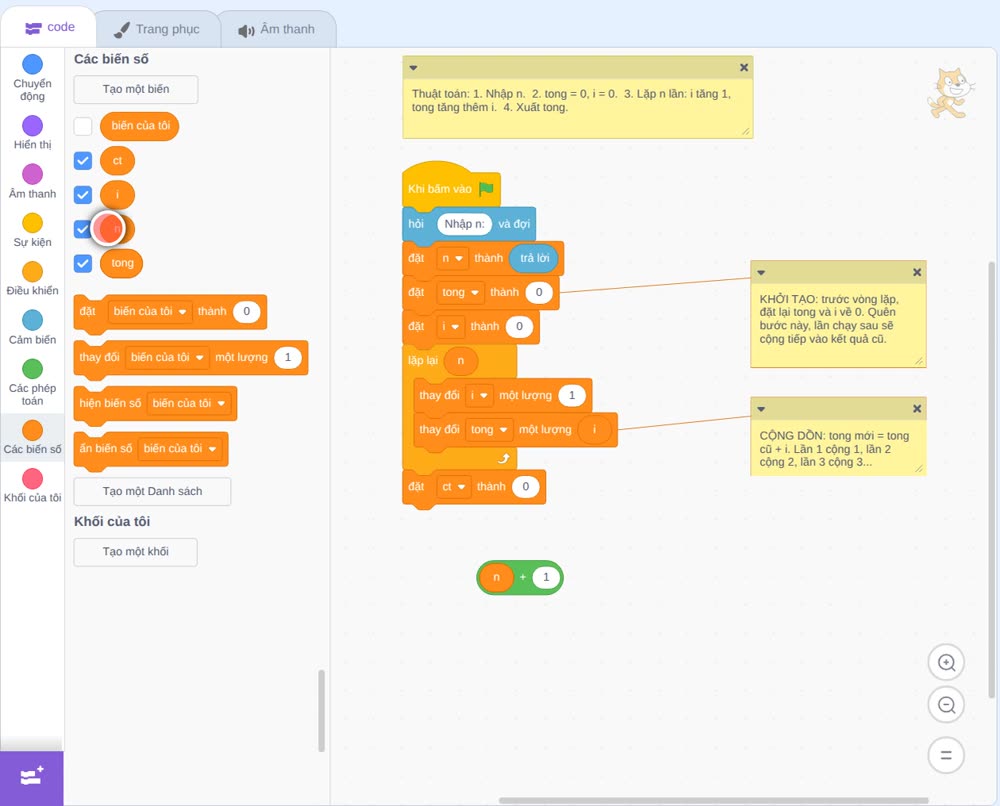The width and height of the screenshot is (1000, 806).
Task: Click the Tạo một khối button
Action: 136,552
